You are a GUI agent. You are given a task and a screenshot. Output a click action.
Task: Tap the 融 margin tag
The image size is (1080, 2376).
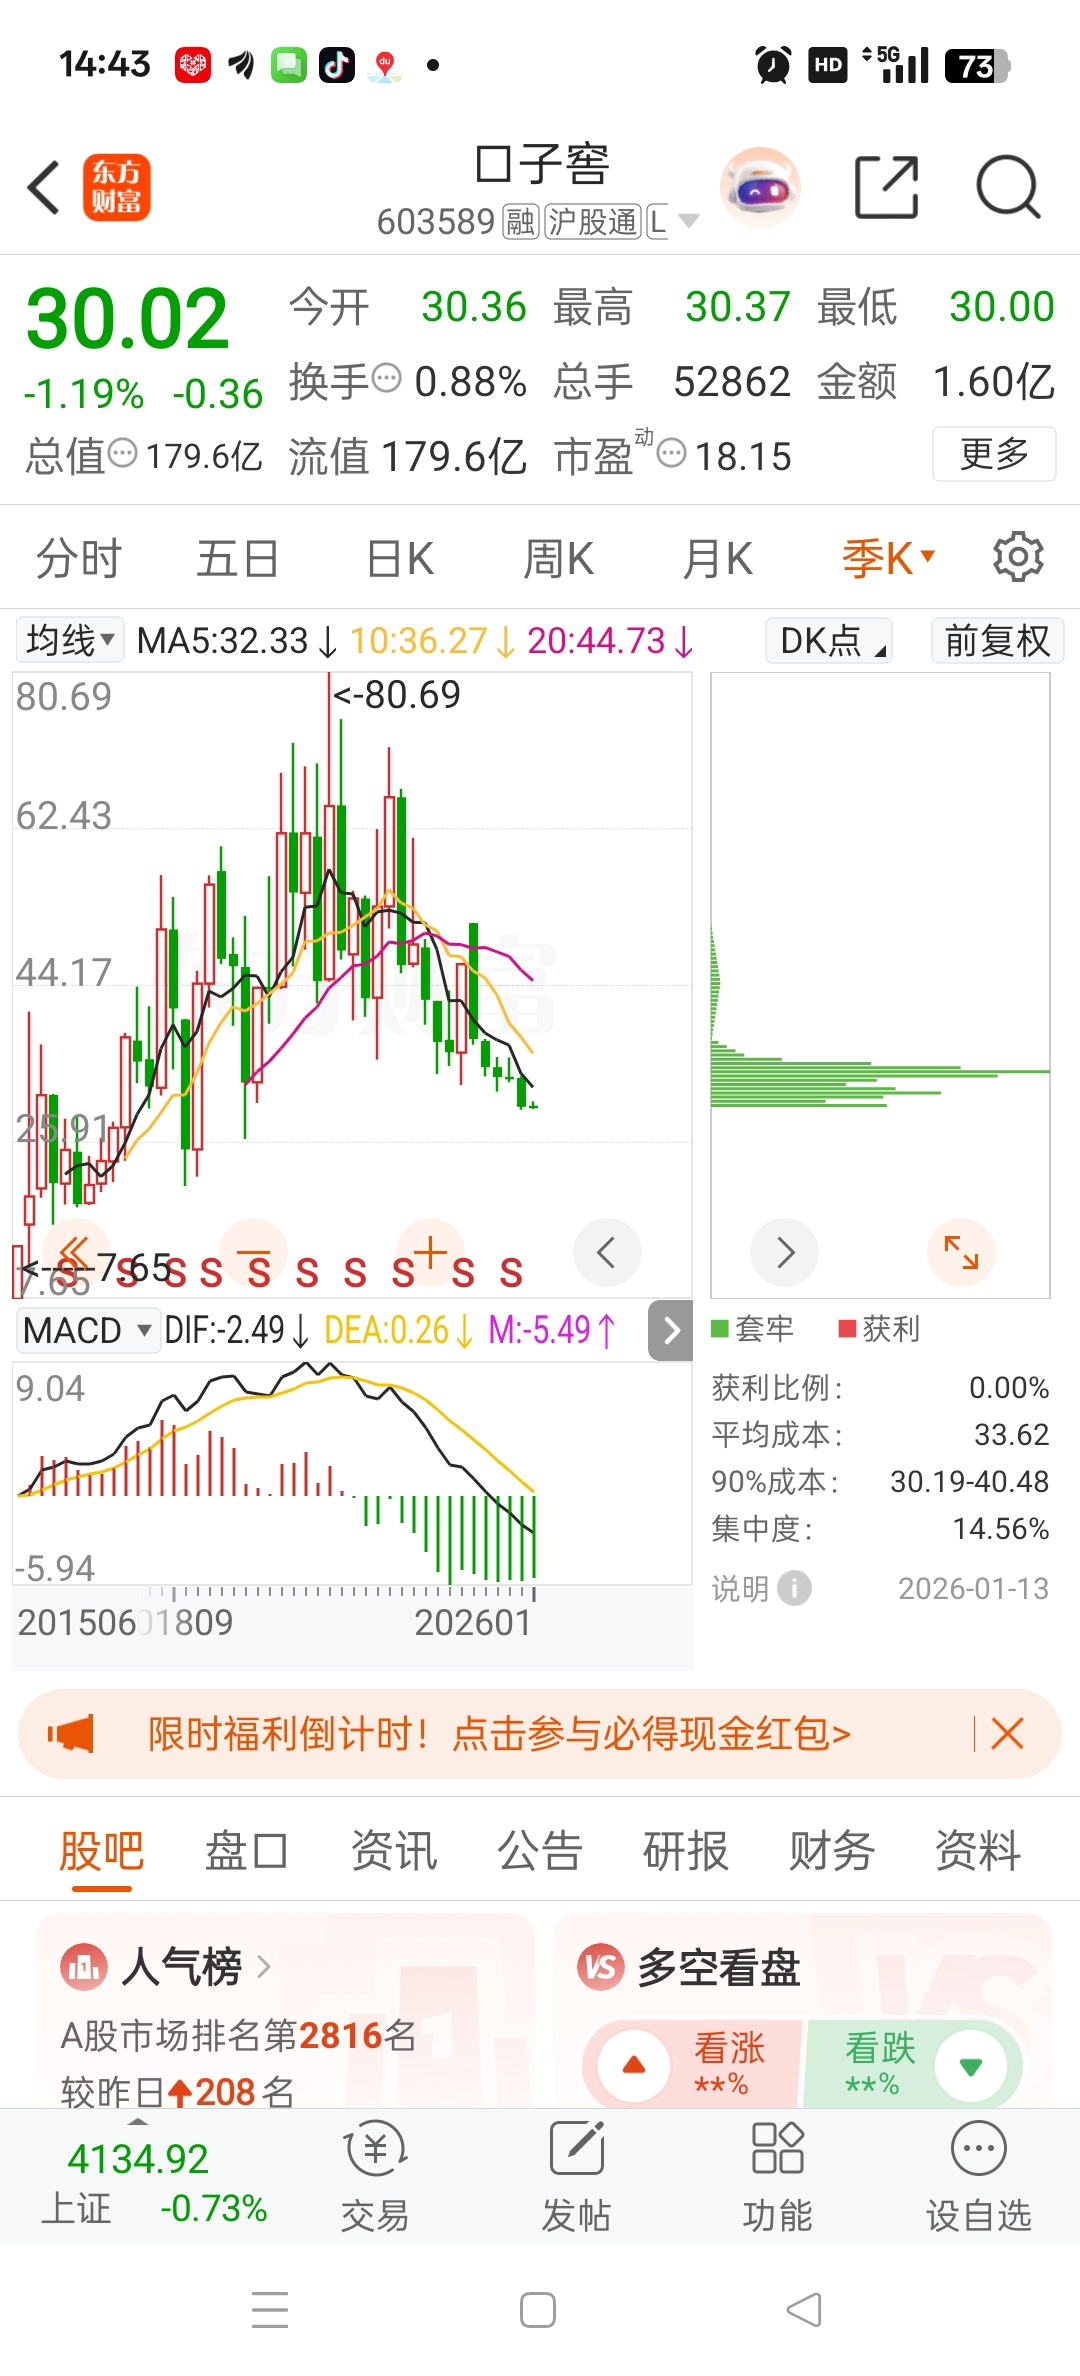521,221
